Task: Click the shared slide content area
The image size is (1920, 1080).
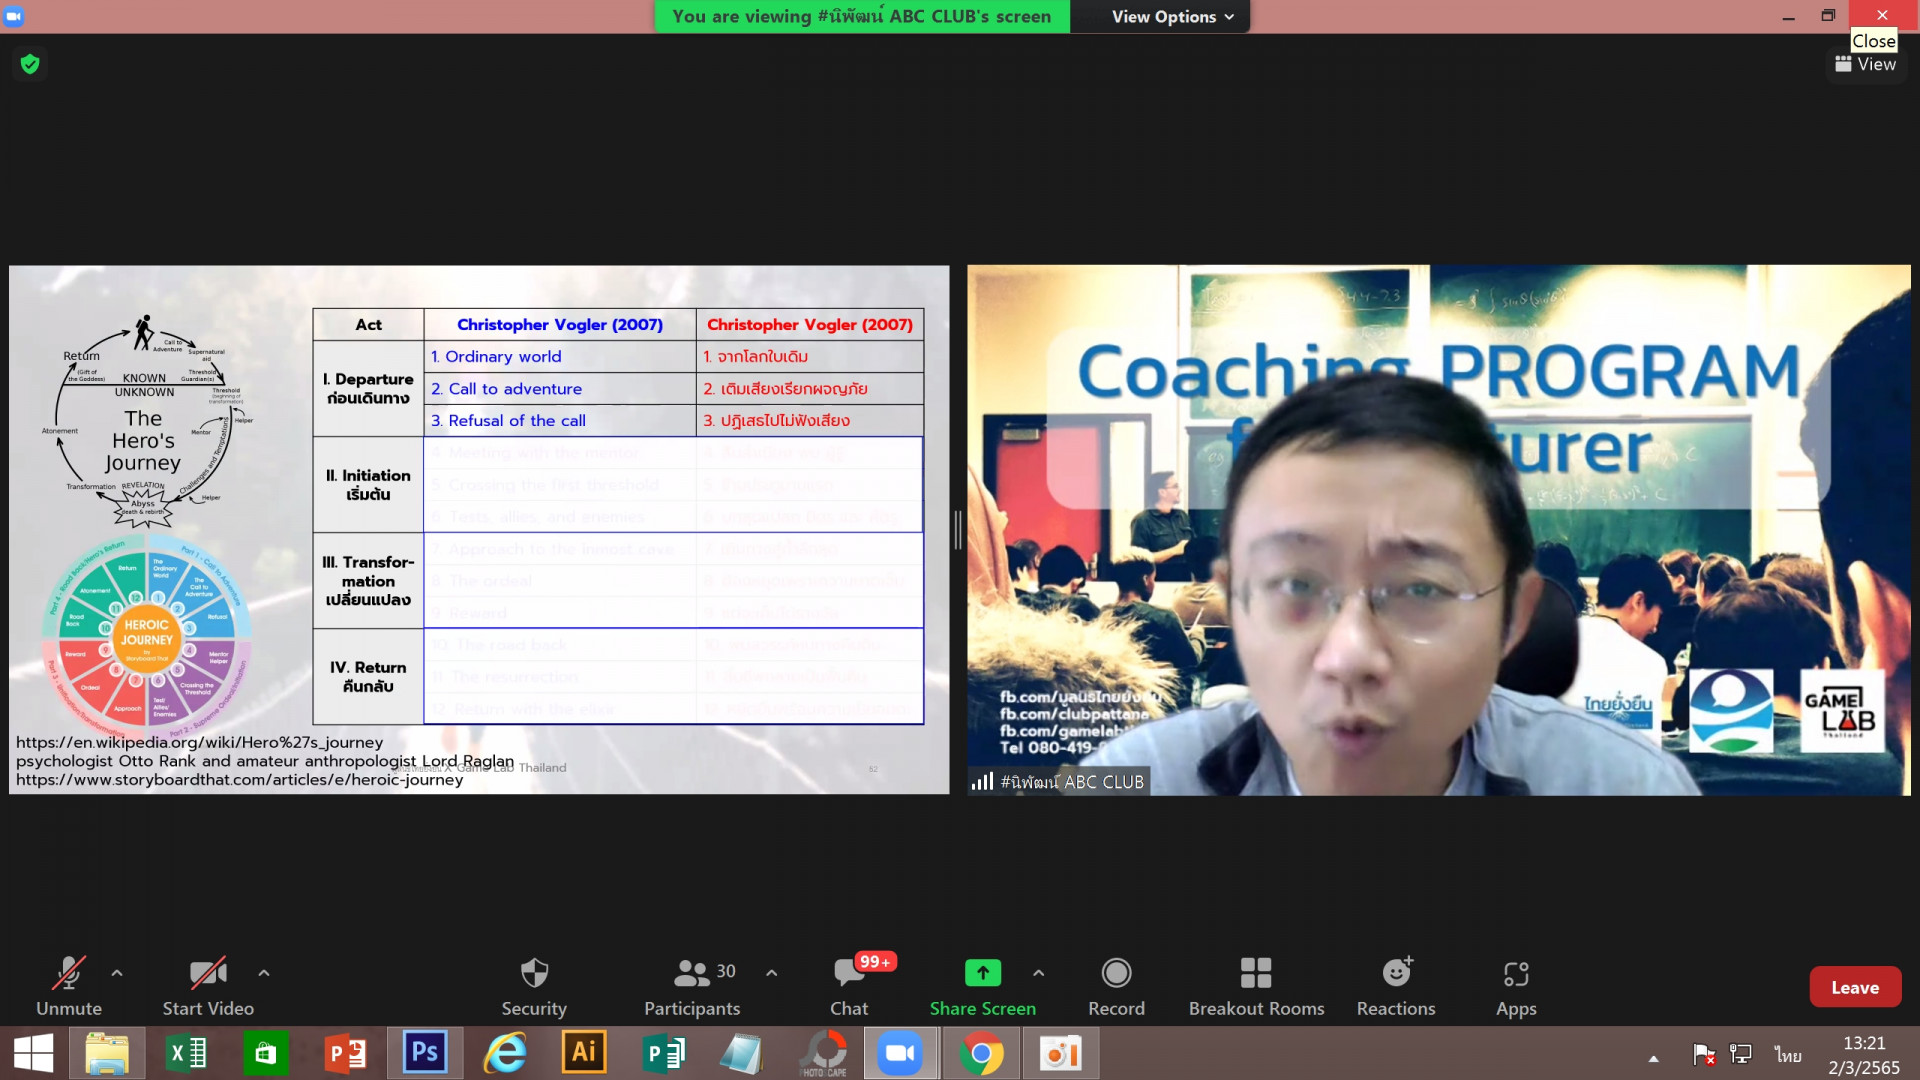Action: 479,530
